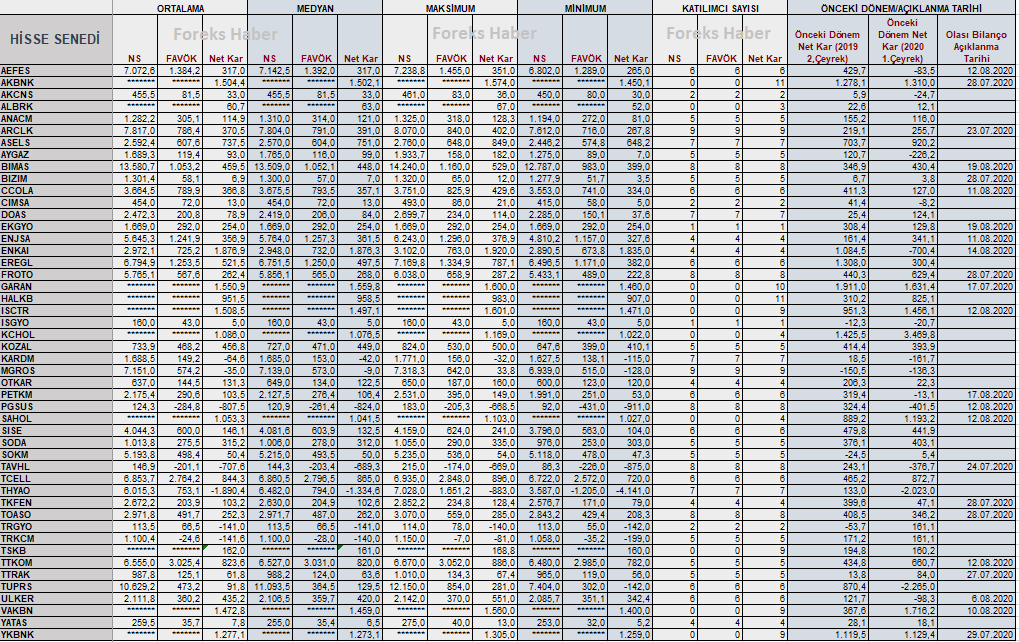Click the MAKSİMUM group header
Image resolution: width=1019 pixels, height=642 pixels.
[450, 8]
